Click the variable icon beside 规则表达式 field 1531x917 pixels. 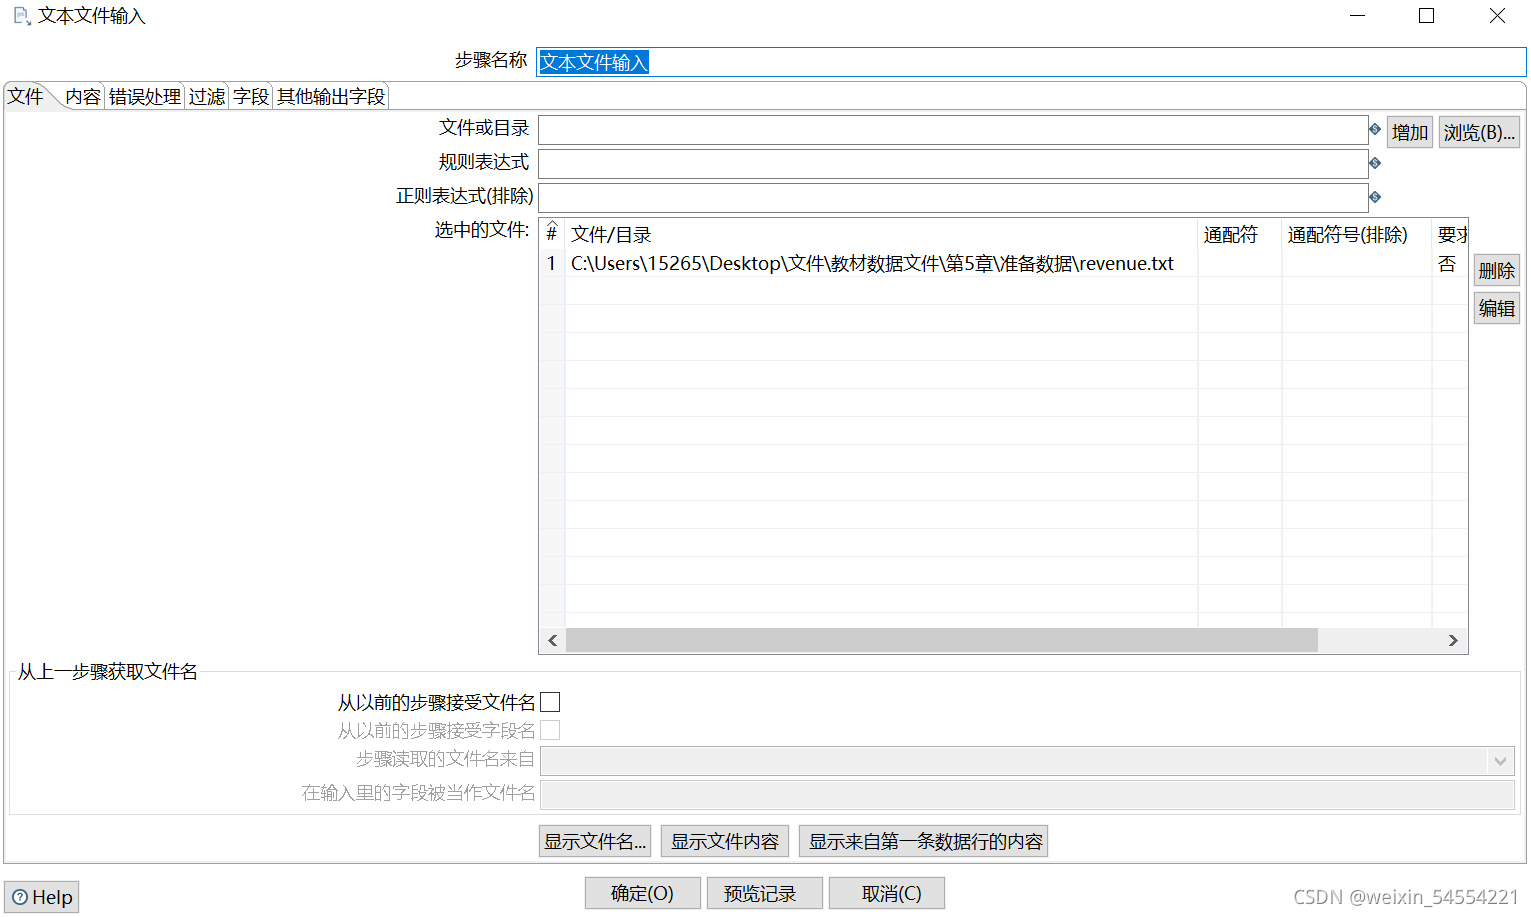[x=1375, y=163]
